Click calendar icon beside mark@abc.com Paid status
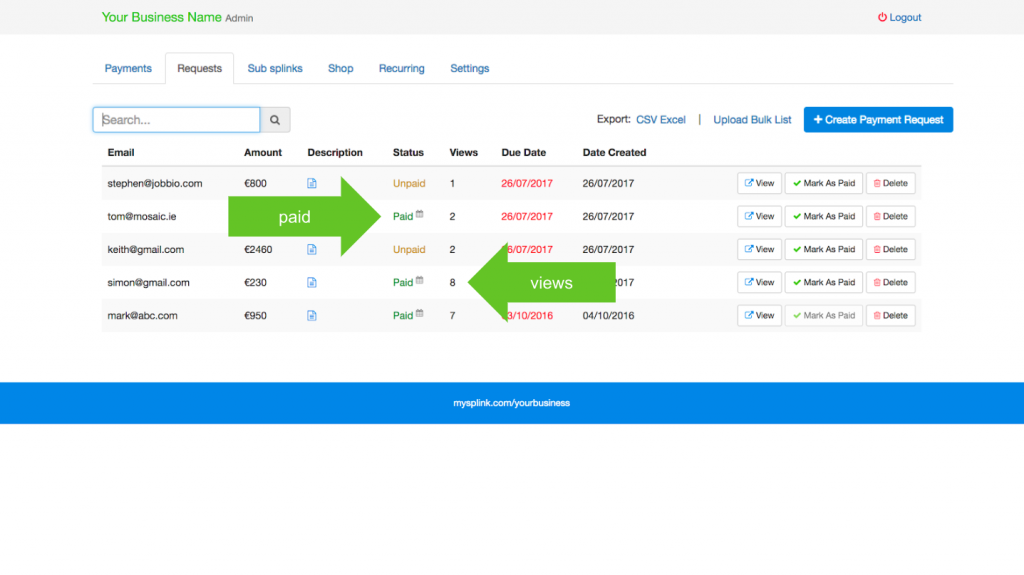 tap(420, 314)
